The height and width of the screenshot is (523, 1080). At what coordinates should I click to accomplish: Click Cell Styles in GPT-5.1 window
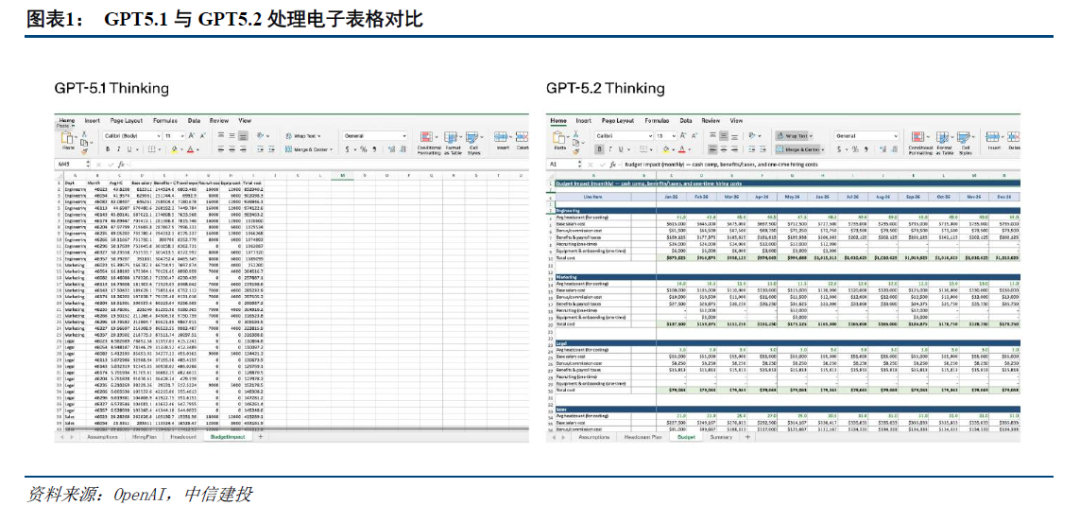pyautogui.click(x=474, y=143)
